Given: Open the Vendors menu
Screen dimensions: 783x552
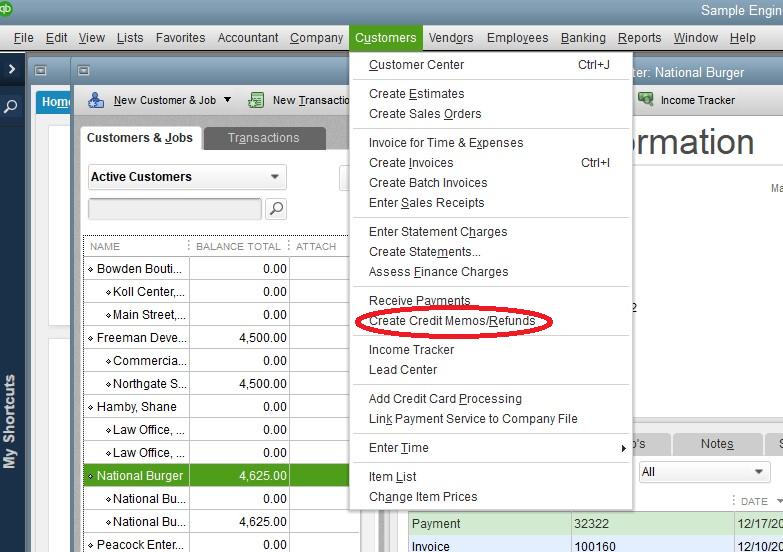Looking at the screenshot, I should click(x=450, y=38).
